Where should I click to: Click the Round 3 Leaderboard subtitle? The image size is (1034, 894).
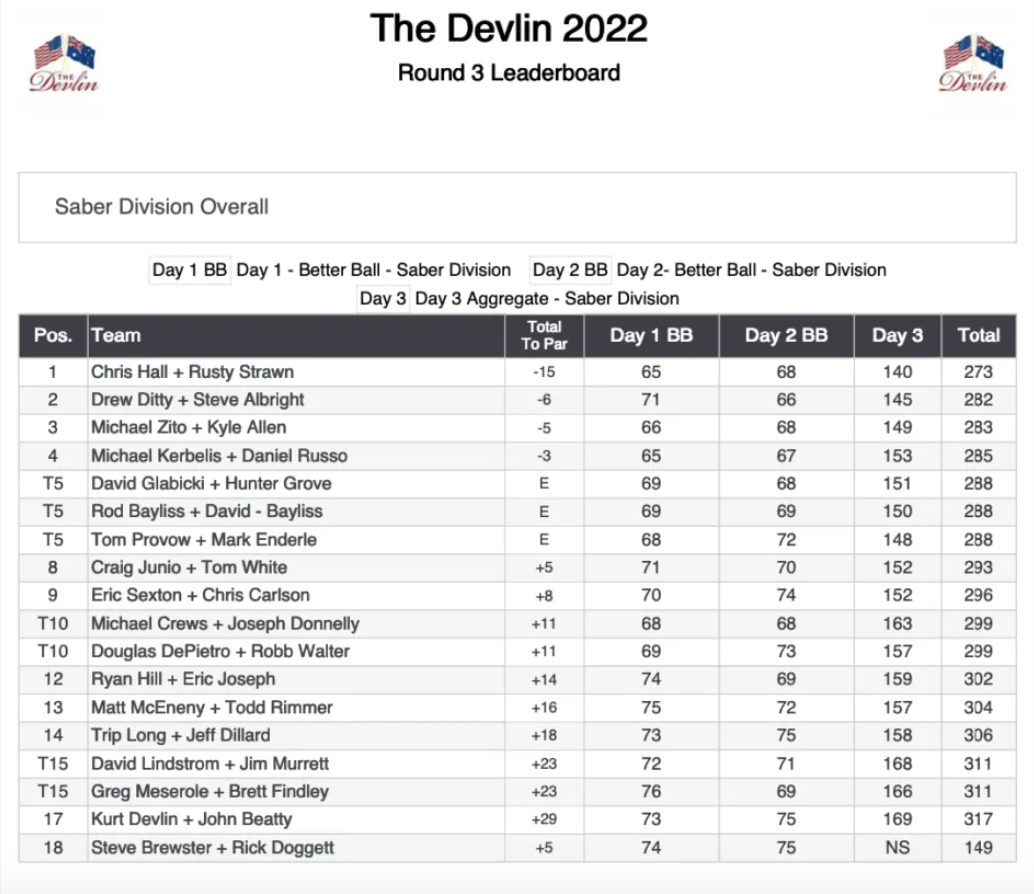click(509, 73)
